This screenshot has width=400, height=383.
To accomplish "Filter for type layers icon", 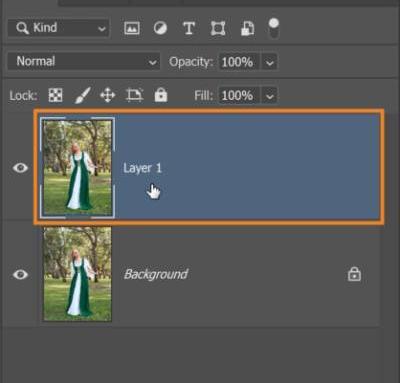I will (189, 29).
